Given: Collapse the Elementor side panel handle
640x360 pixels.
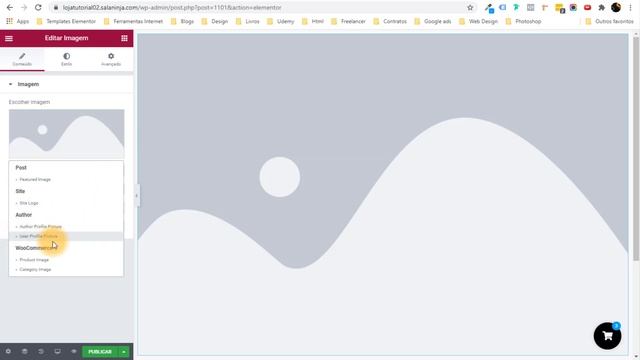Looking at the screenshot, I should (136, 196).
